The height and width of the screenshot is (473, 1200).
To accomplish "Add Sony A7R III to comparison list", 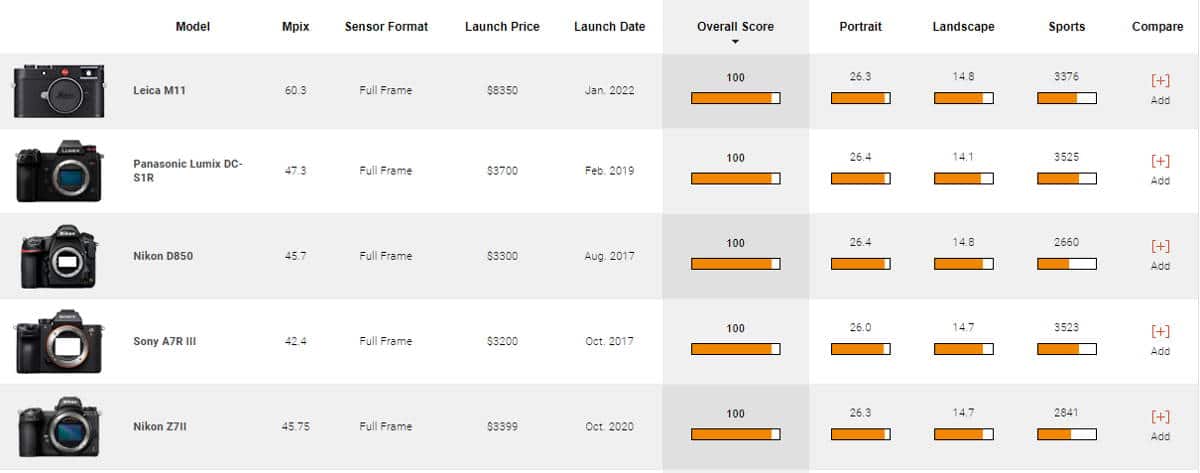I will [x=1160, y=339].
